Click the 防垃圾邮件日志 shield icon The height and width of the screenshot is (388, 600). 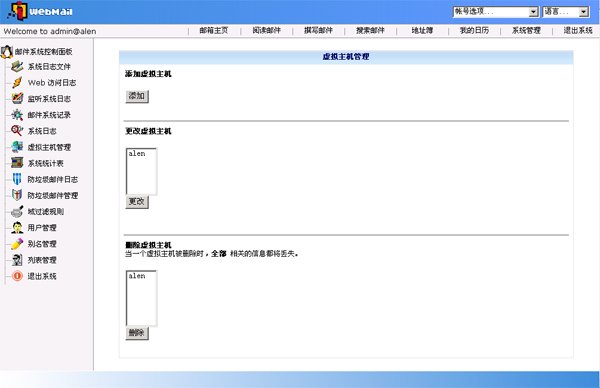click(x=17, y=179)
